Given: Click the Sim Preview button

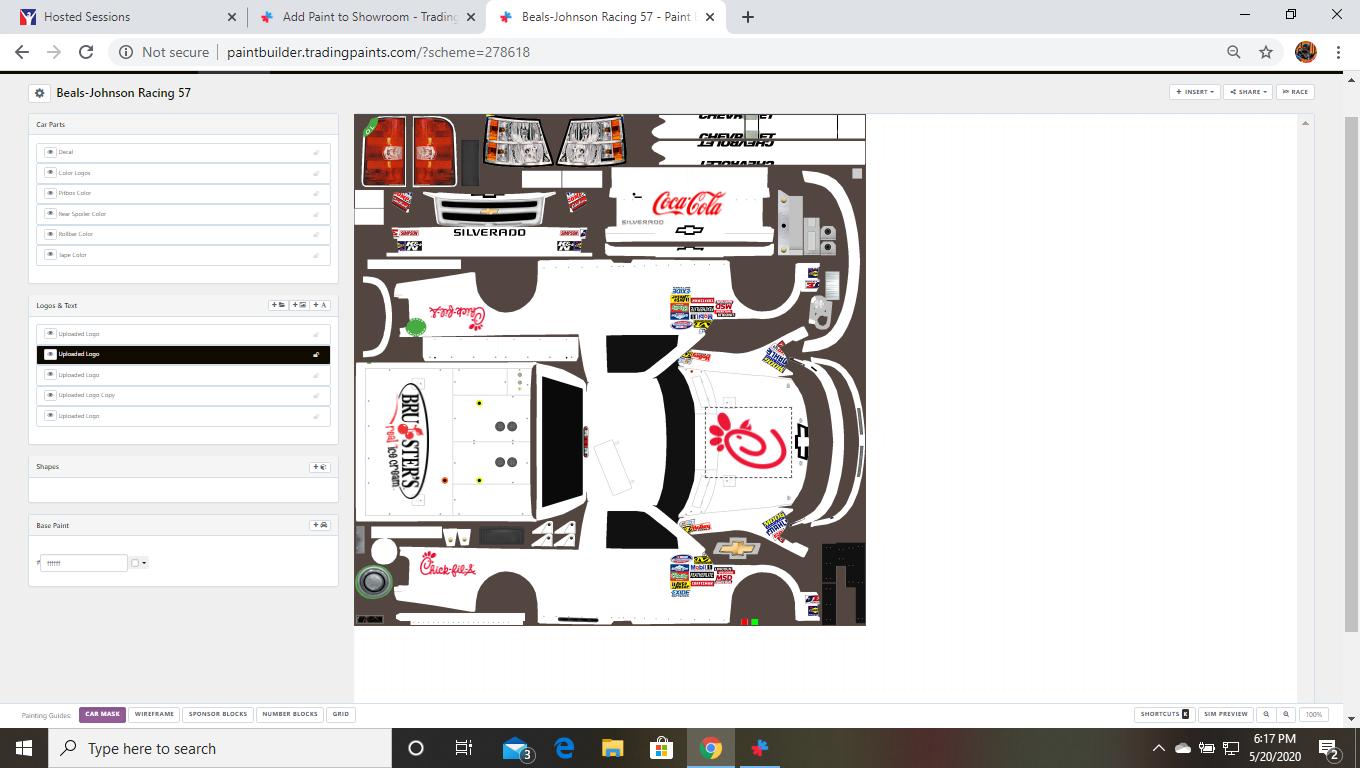Looking at the screenshot, I should click(x=1226, y=714).
